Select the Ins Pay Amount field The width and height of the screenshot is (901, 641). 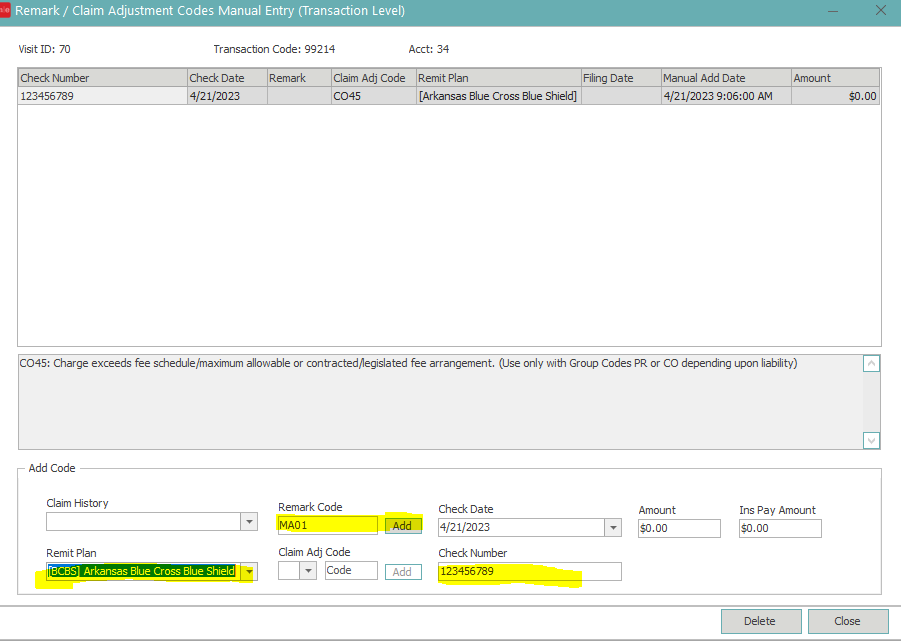click(779, 528)
